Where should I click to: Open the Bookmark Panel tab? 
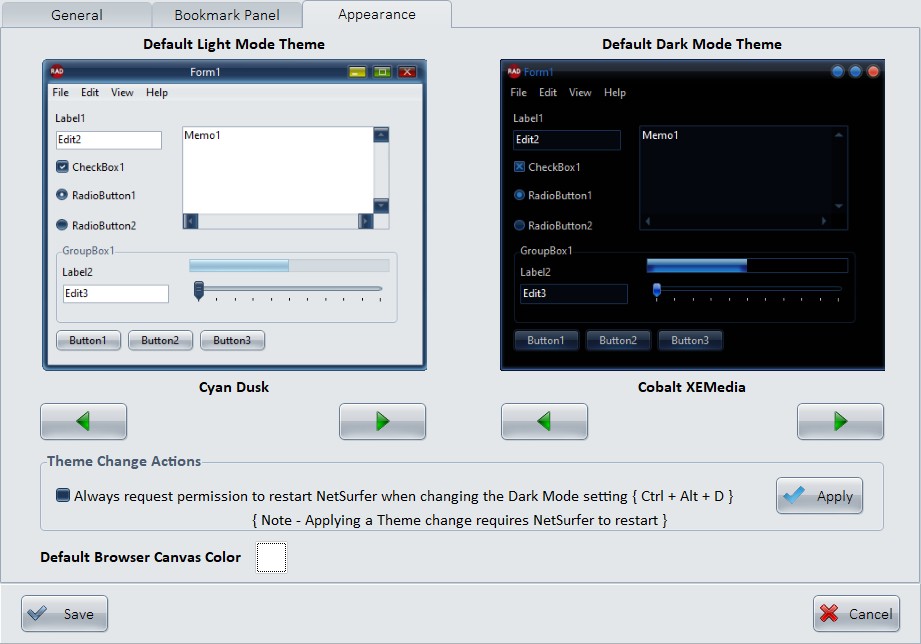tap(226, 15)
